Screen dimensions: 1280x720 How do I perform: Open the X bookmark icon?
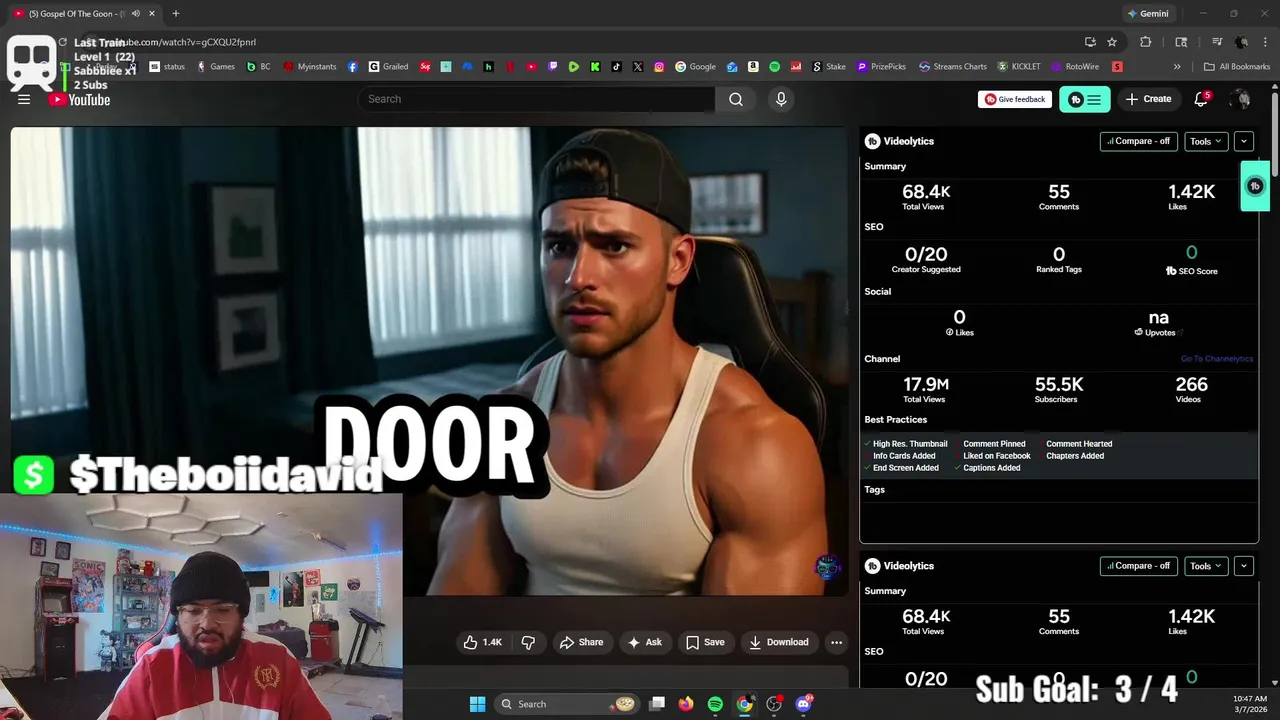click(638, 67)
